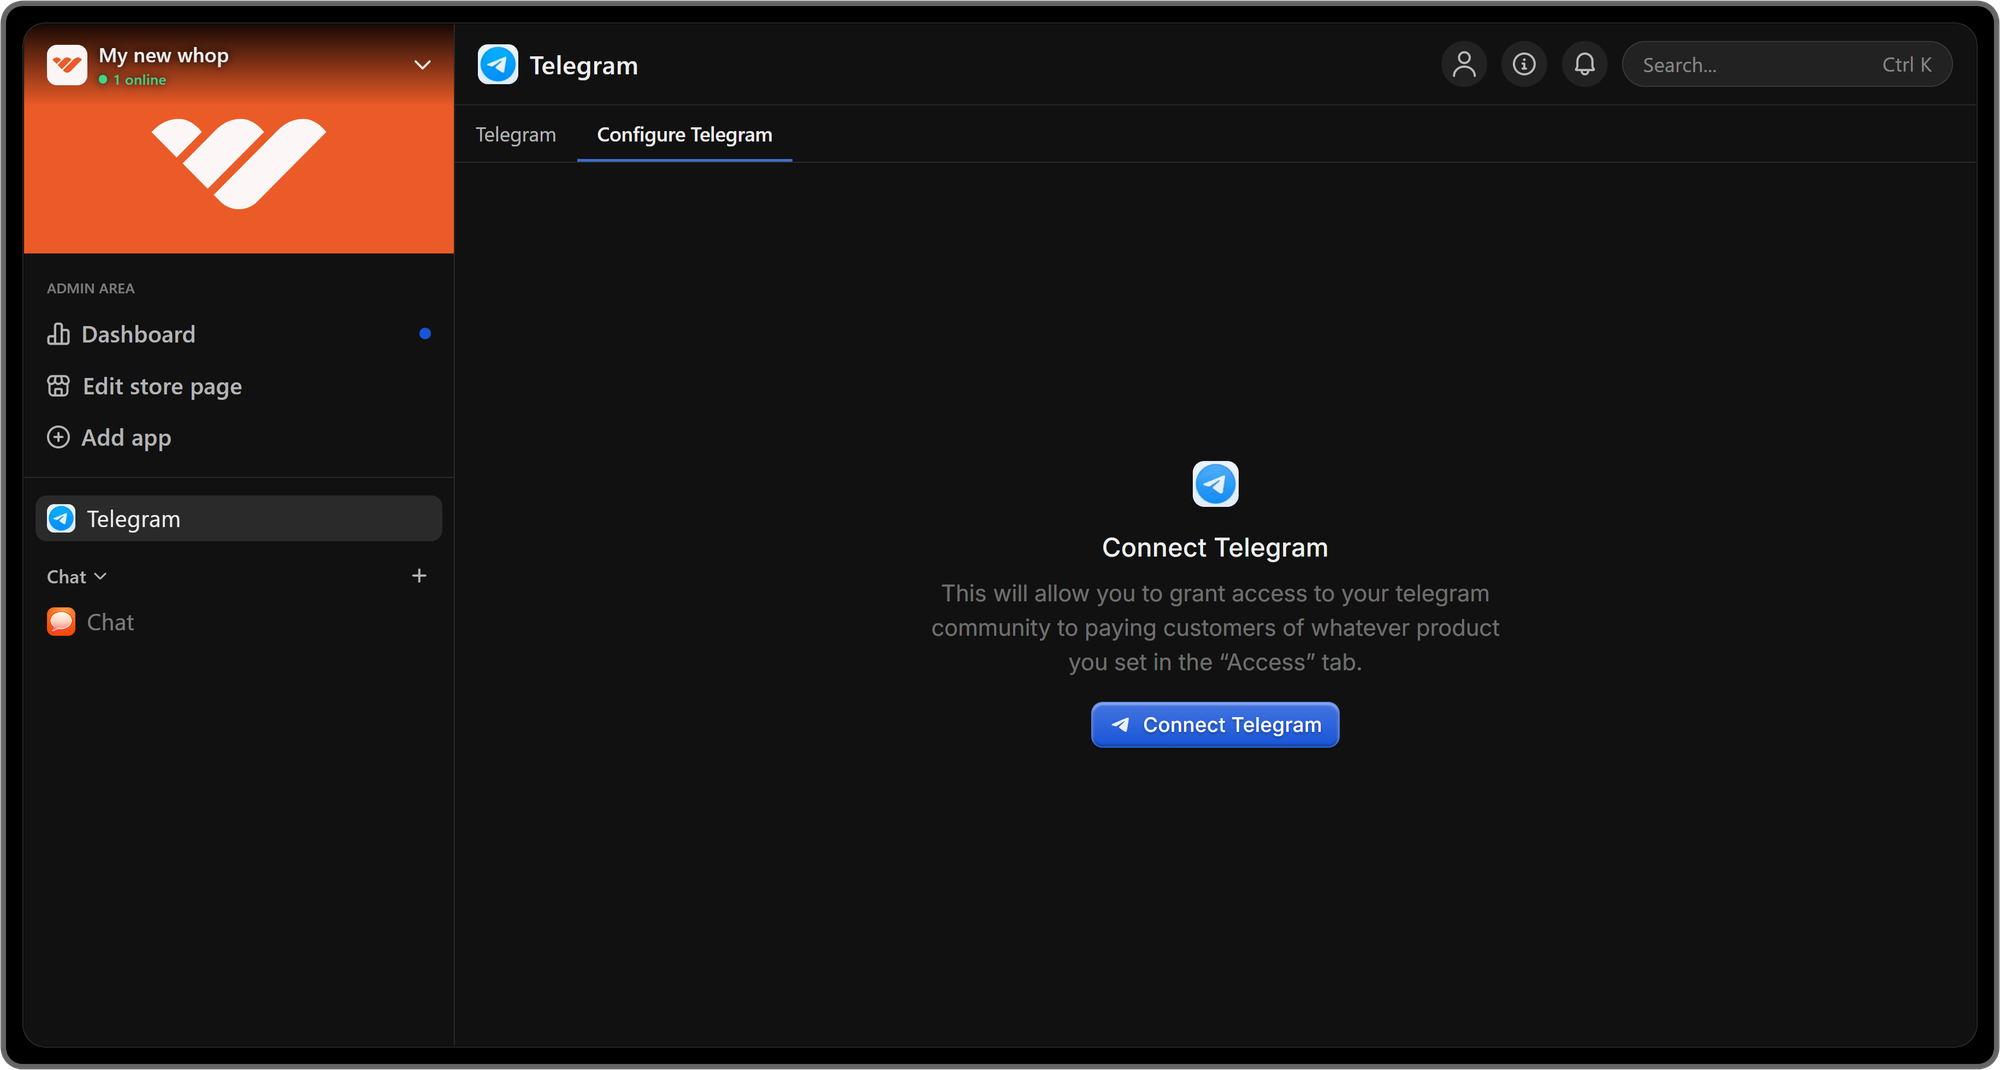The width and height of the screenshot is (2000, 1070).
Task: Click the orange Whop banner image
Action: coord(238,175)
